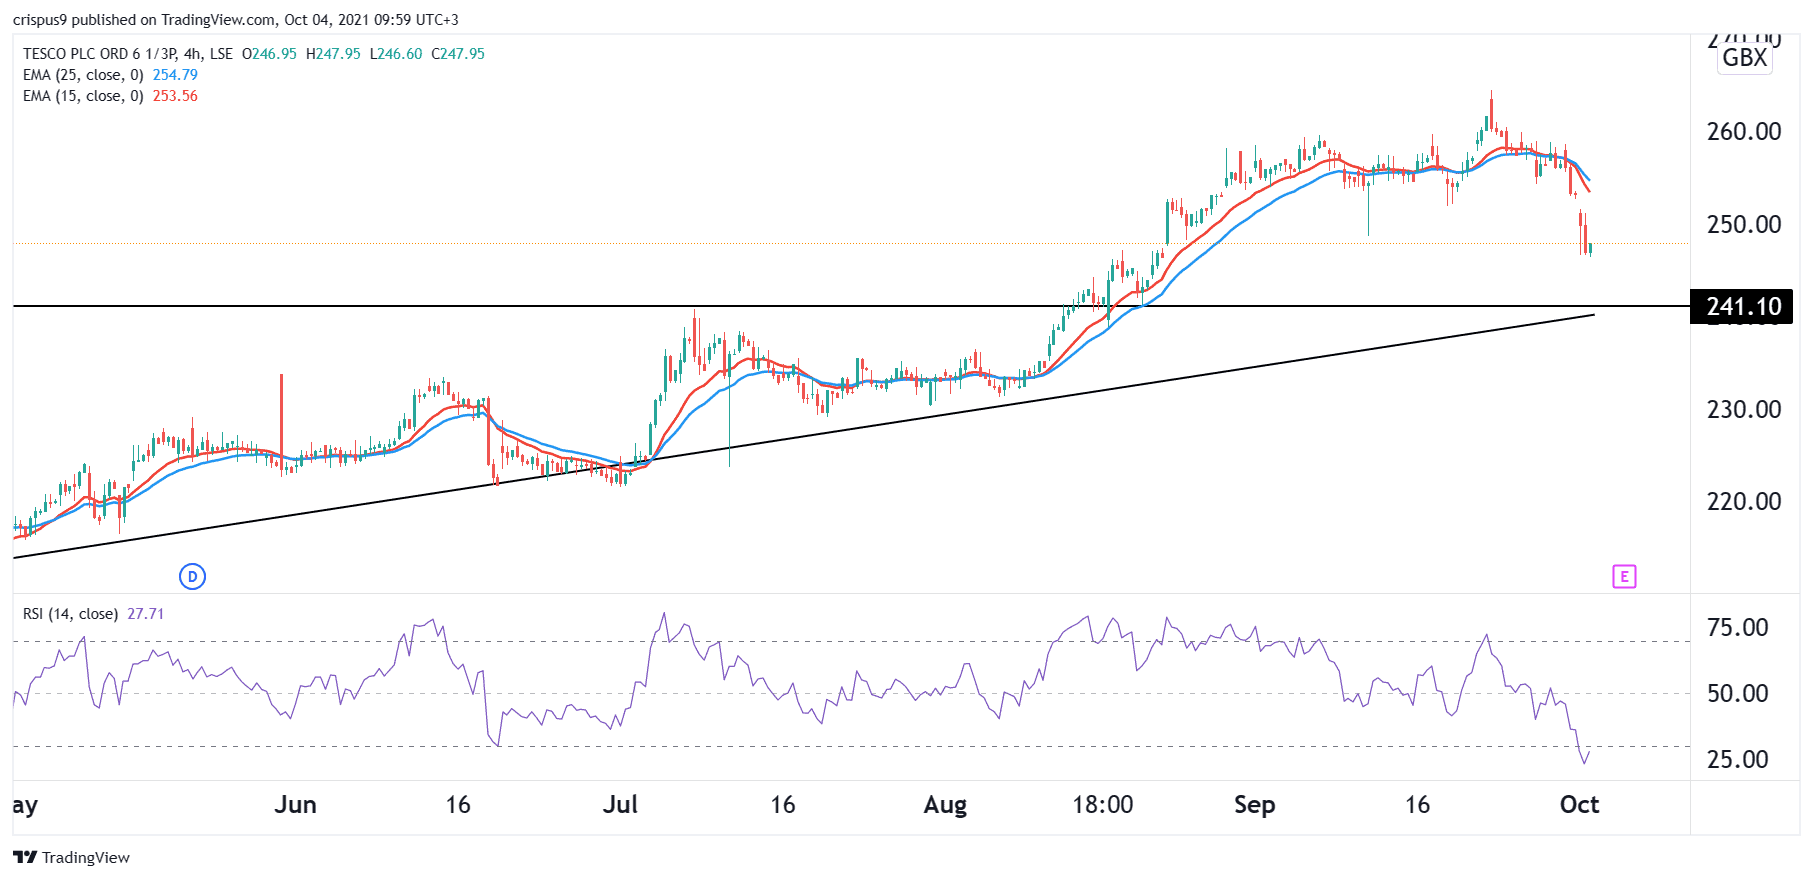Click the RSI 50.00 axis label
Image resolution: width=1813 pixels, height=879 pixels.
[x=1737, y=693]
